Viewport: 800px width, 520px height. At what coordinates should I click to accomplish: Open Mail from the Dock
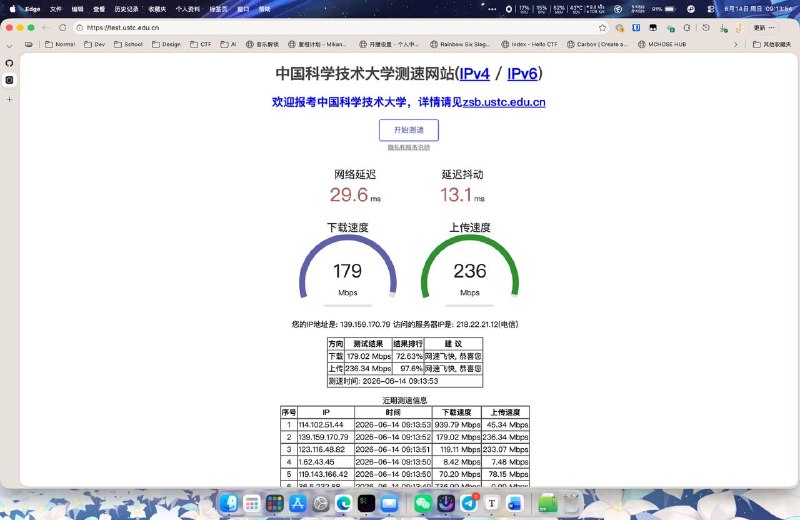coord(389,504)
